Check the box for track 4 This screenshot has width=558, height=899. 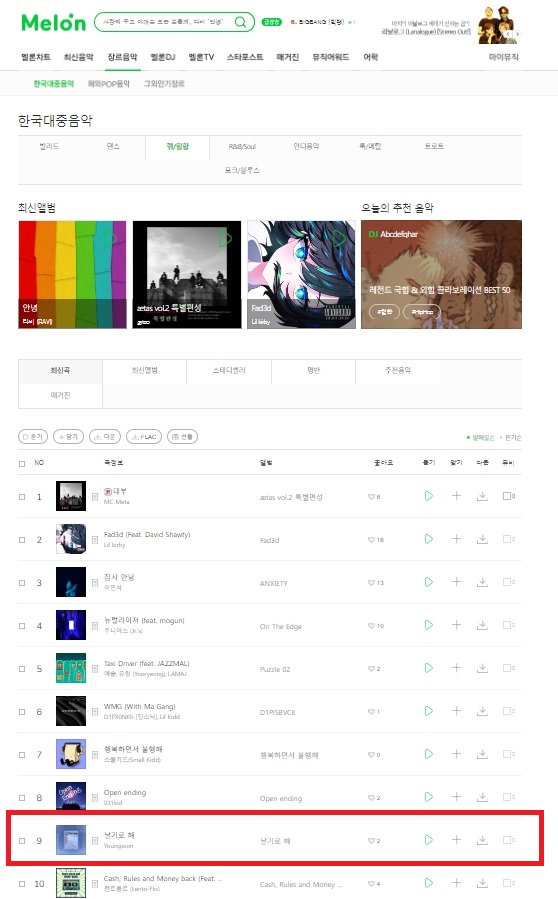pyautogui.click(x=22, y=626)
